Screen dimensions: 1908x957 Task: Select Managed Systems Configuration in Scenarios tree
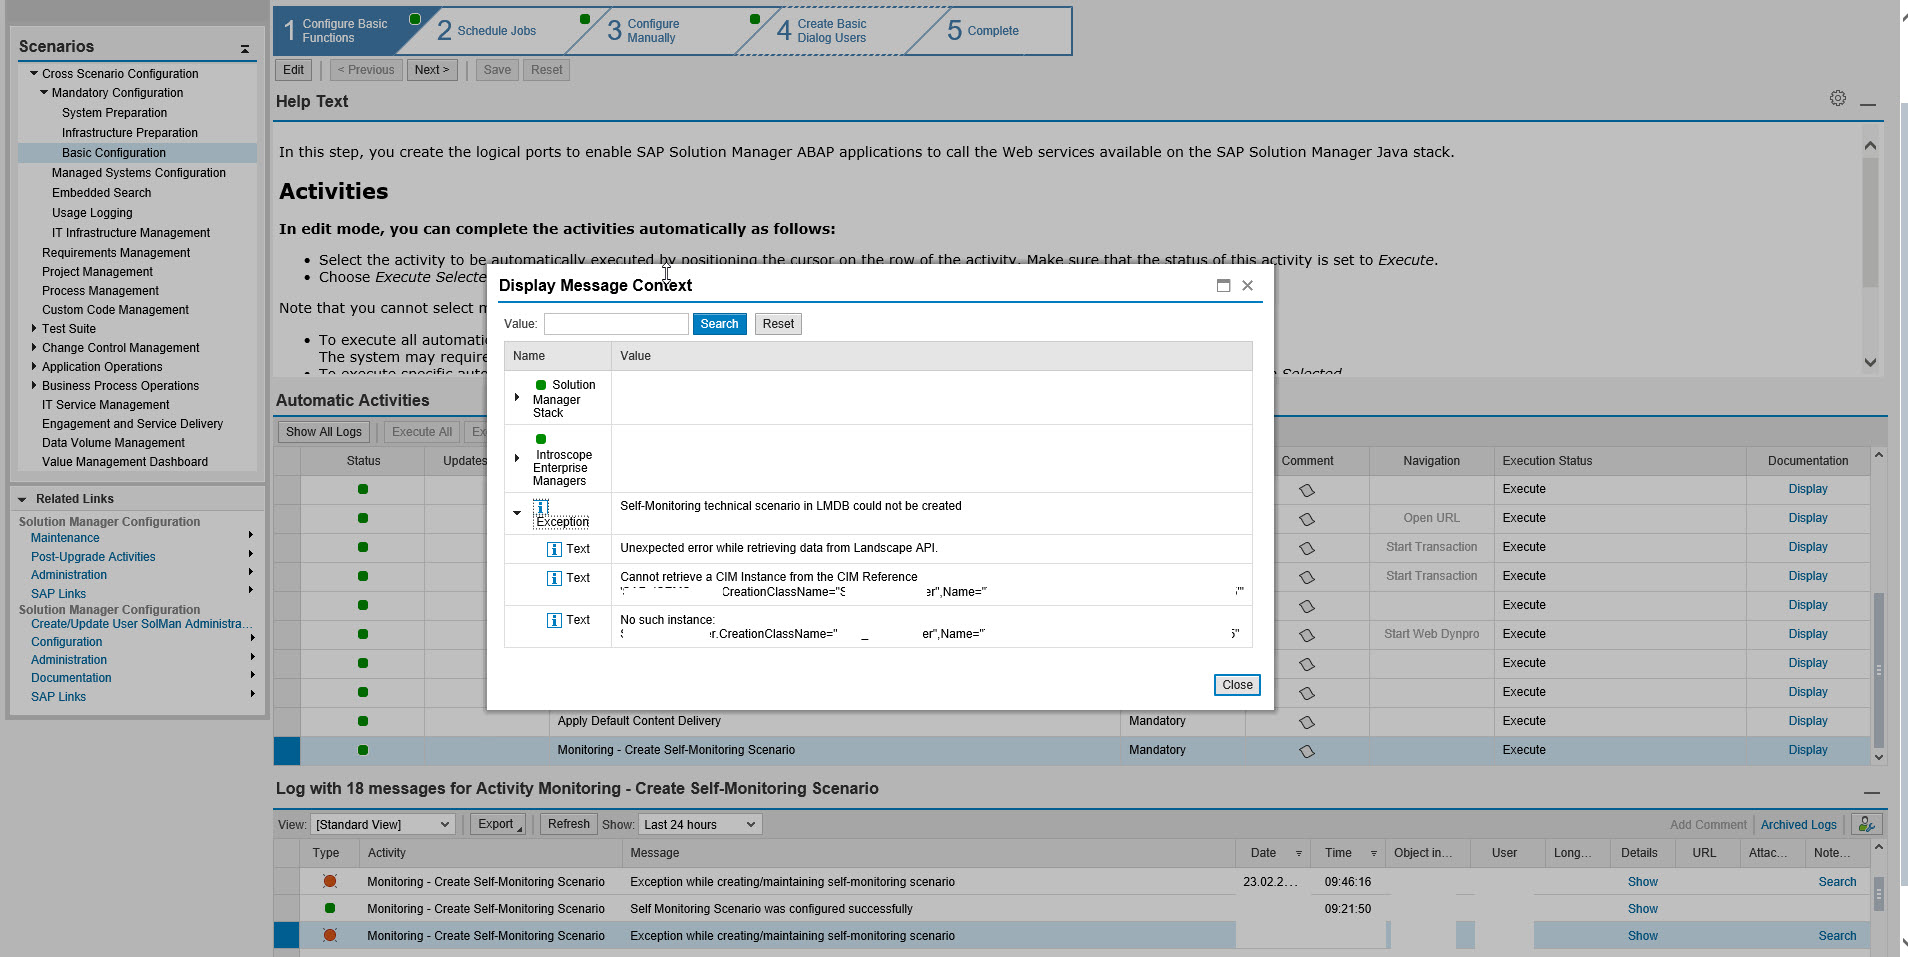click(139, 173)
